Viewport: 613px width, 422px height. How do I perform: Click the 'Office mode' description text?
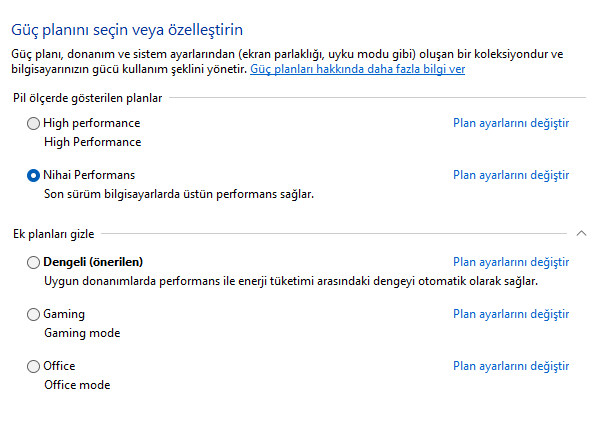(x=77, y=385)
